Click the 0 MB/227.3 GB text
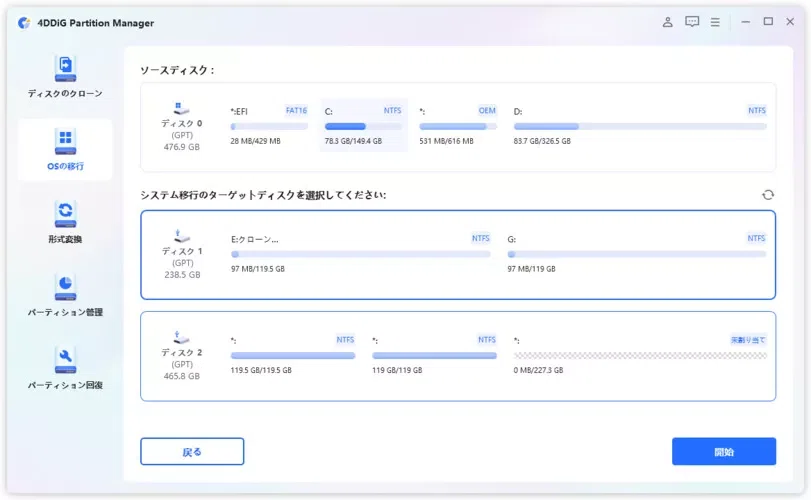Image resolution: width=811 pixels, height=500 pixels. (x=538, y=370)
